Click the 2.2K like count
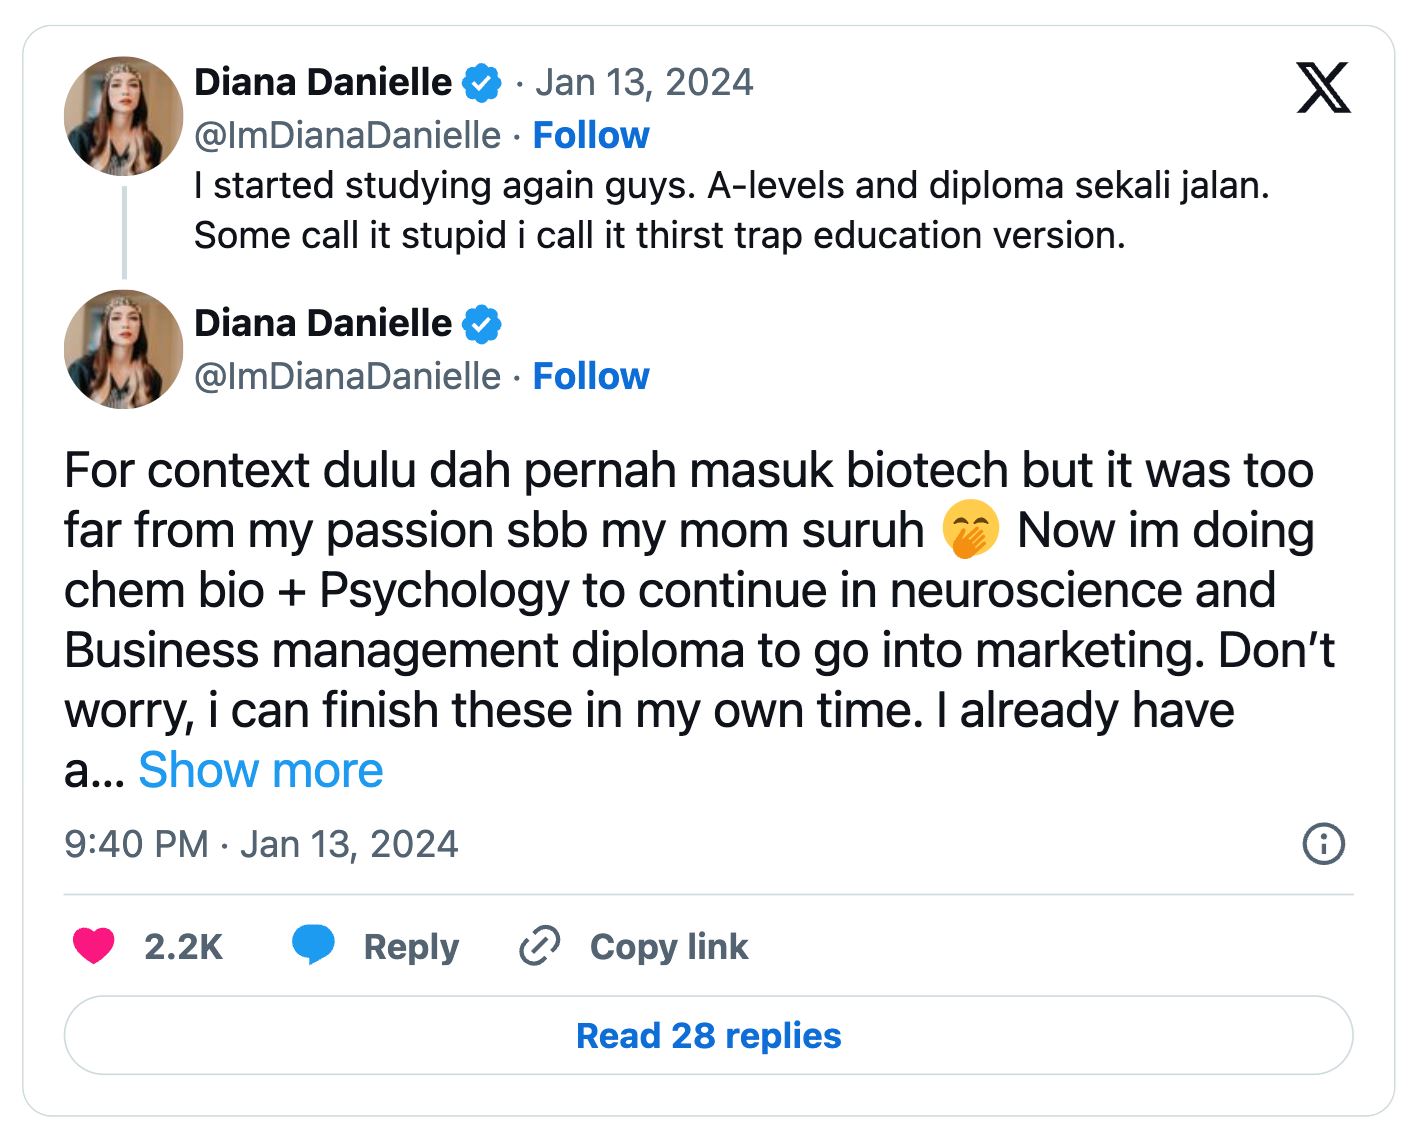 click(185, 945)
